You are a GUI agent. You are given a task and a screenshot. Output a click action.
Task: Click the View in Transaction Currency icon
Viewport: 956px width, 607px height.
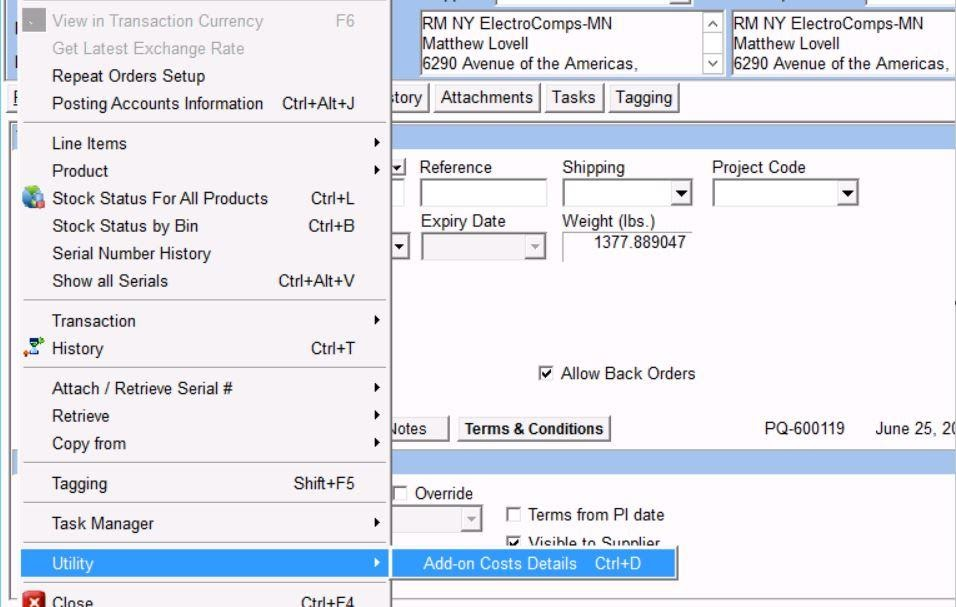tap(34, 21)
